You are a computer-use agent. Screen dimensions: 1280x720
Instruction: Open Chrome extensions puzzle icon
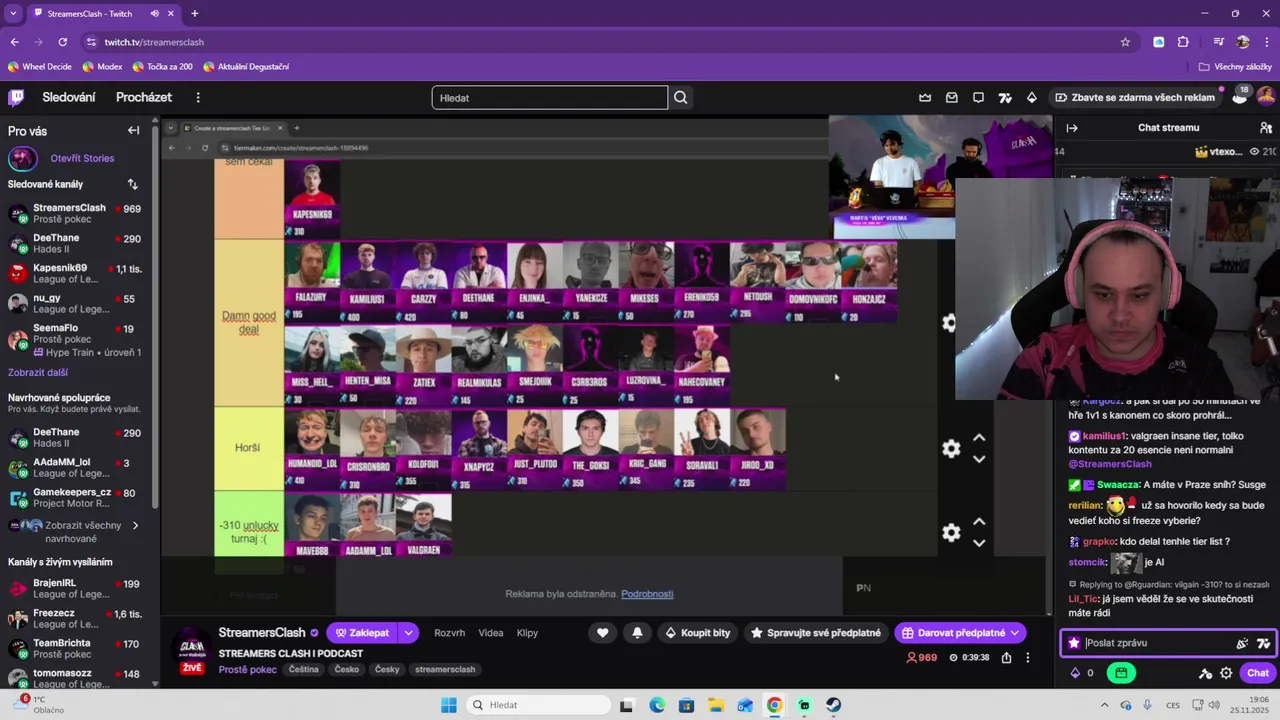click(1183, 42)
